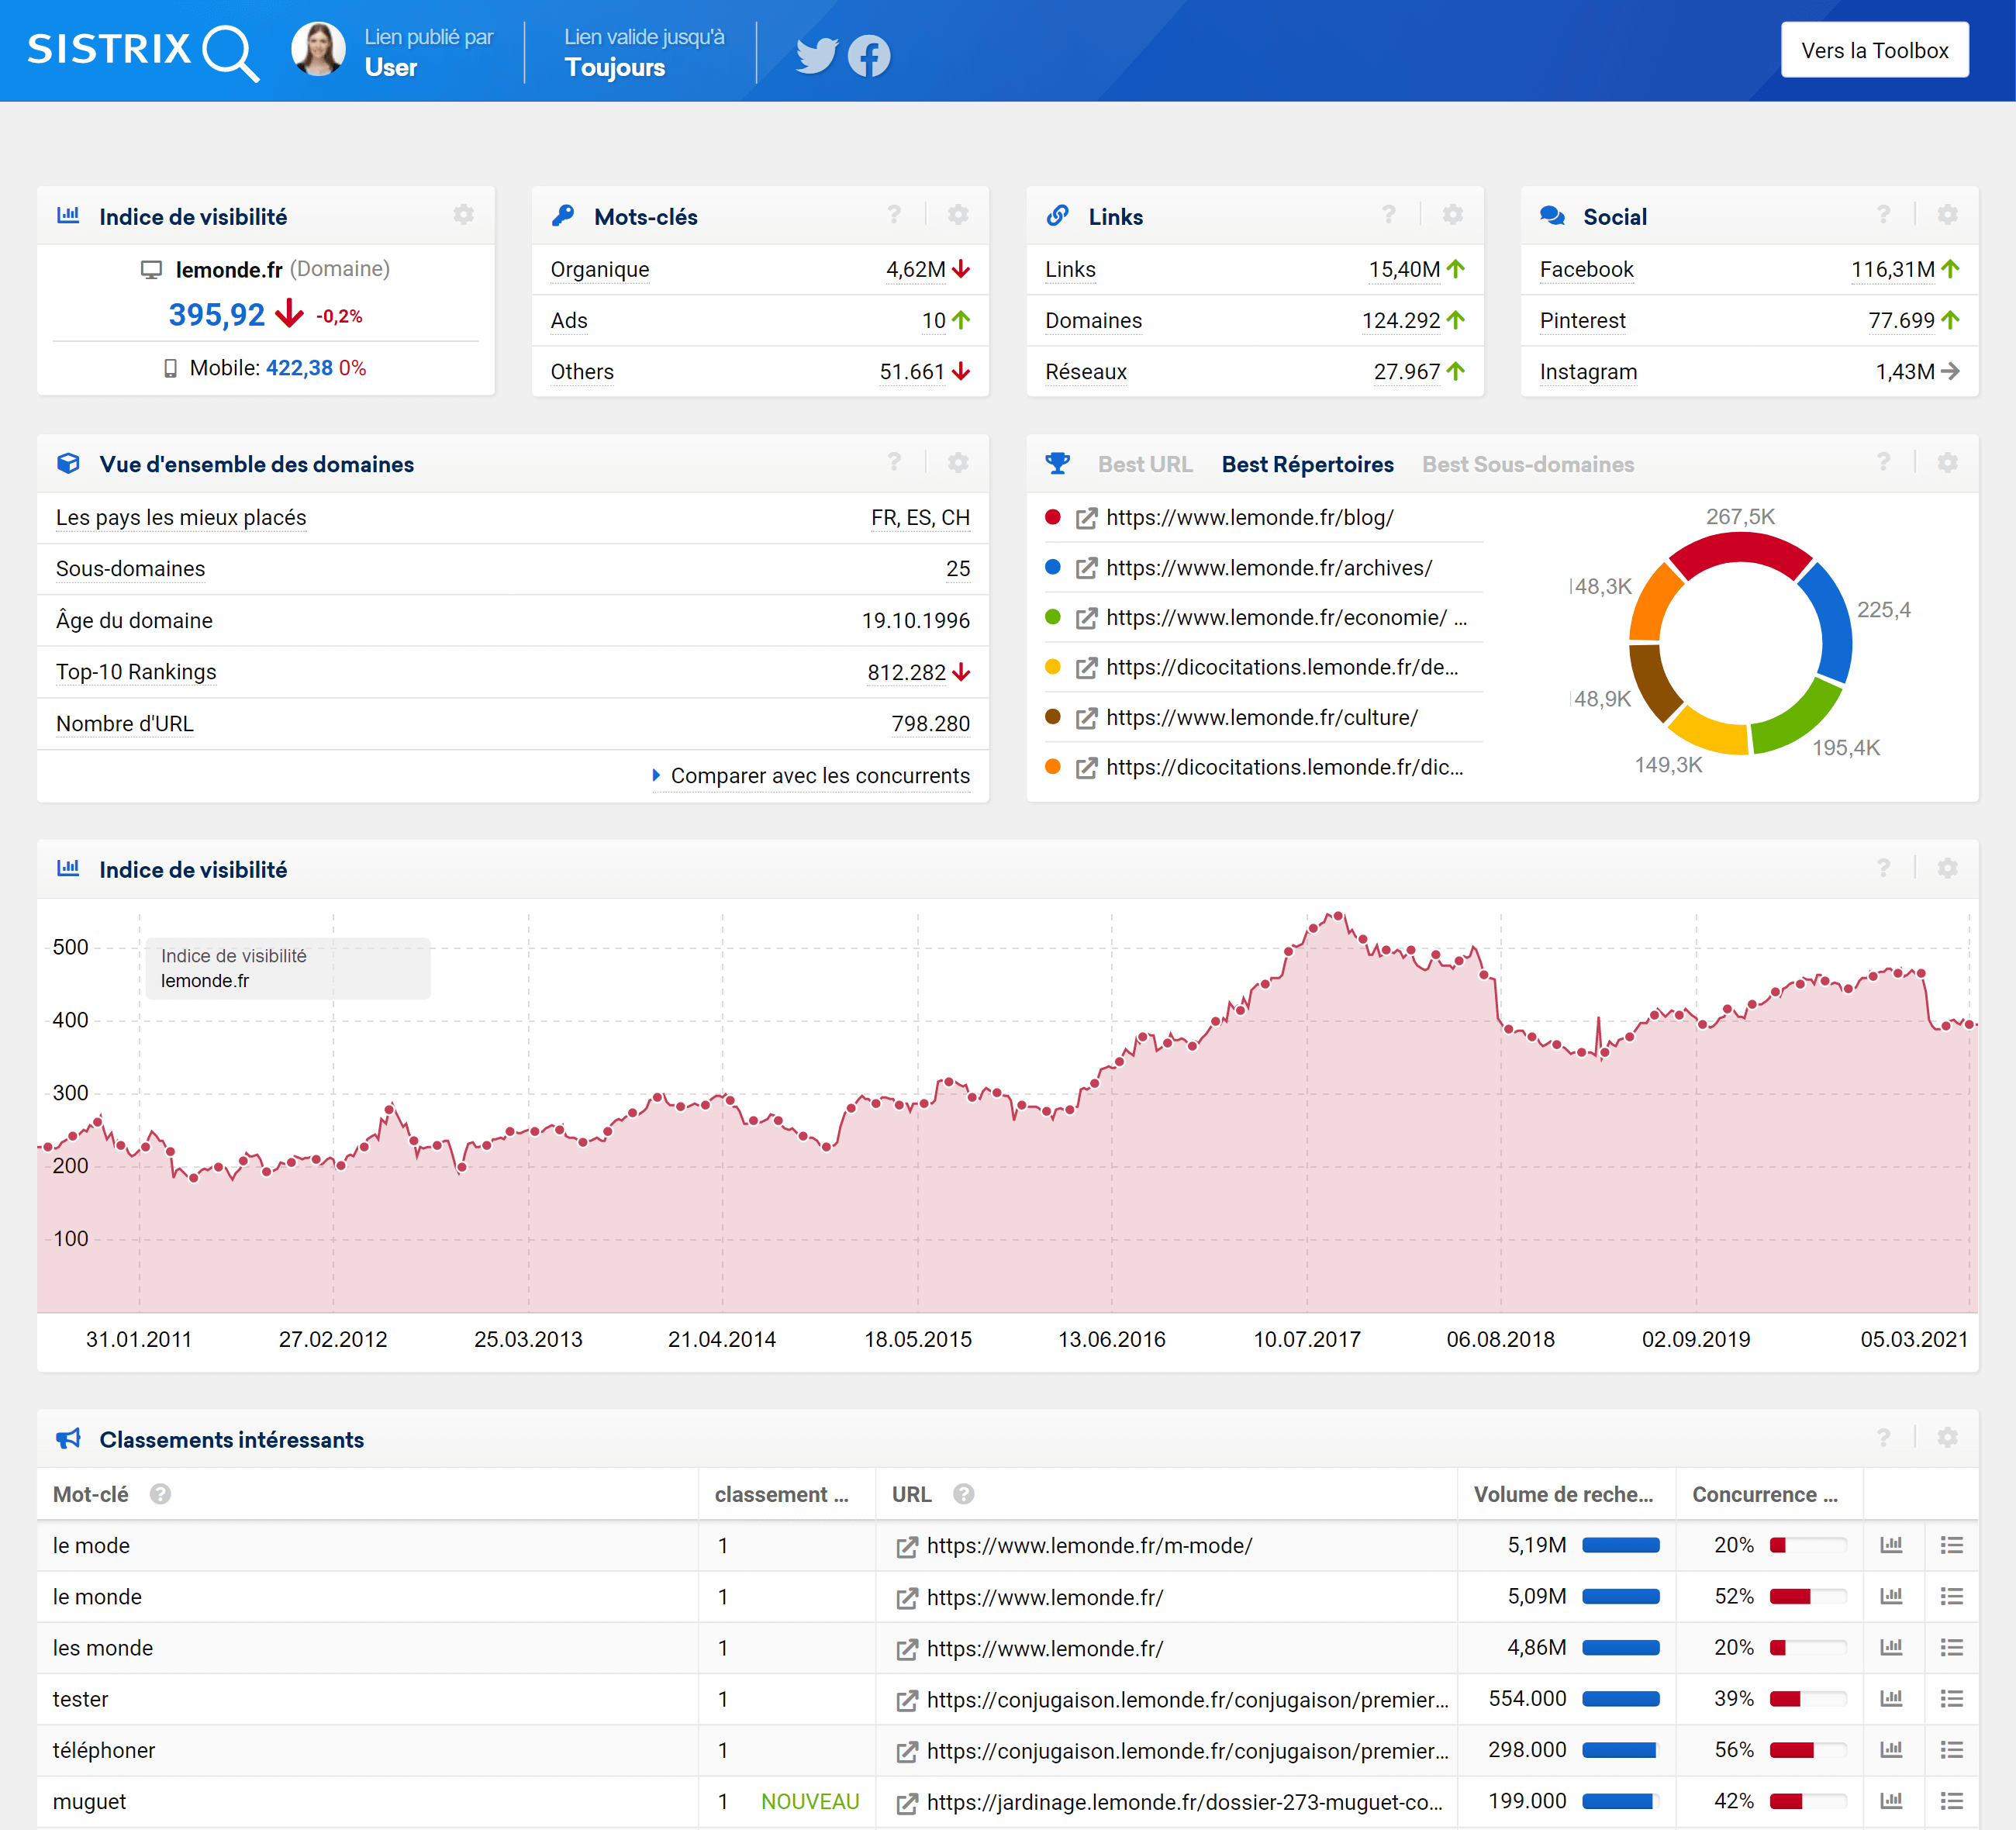Click the Top-10 Rankings label
The image size is (2016, 1830).
(136, 672)
